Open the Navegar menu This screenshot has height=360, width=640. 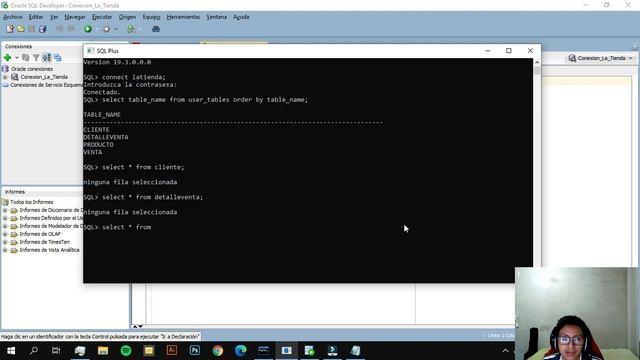click(75, 17)
